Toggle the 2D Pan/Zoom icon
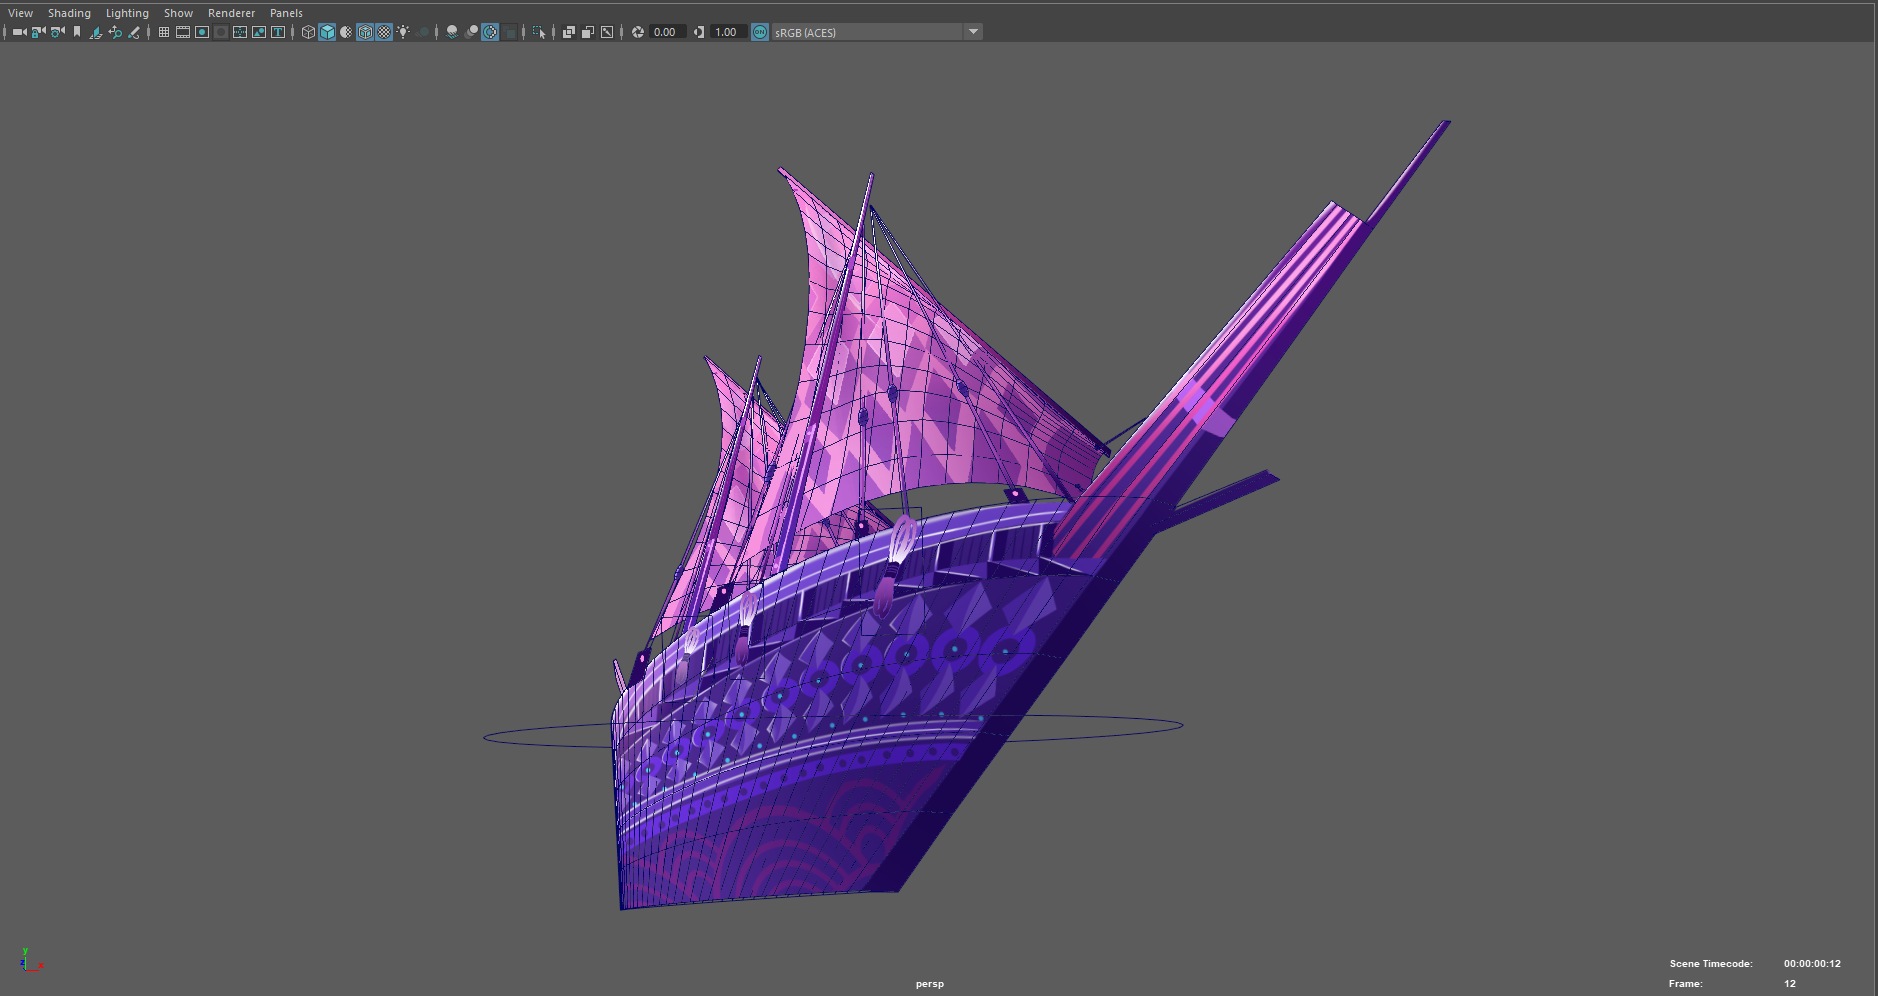The image size is (1878, 996). pos(115,32)
